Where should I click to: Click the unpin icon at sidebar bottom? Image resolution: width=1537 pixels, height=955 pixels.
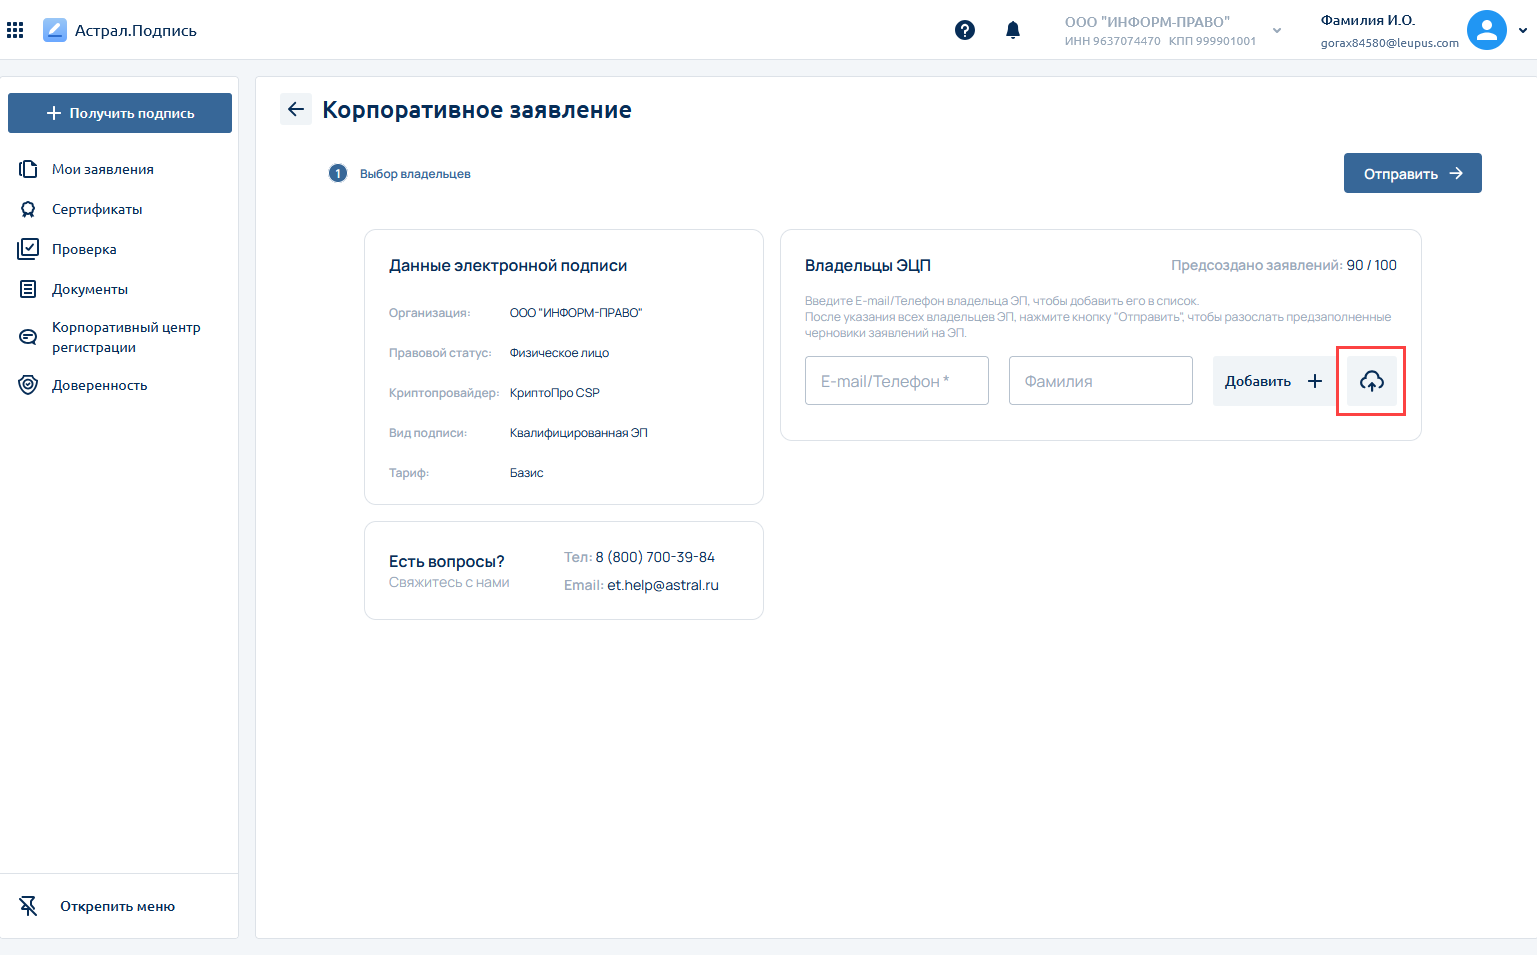28,906
